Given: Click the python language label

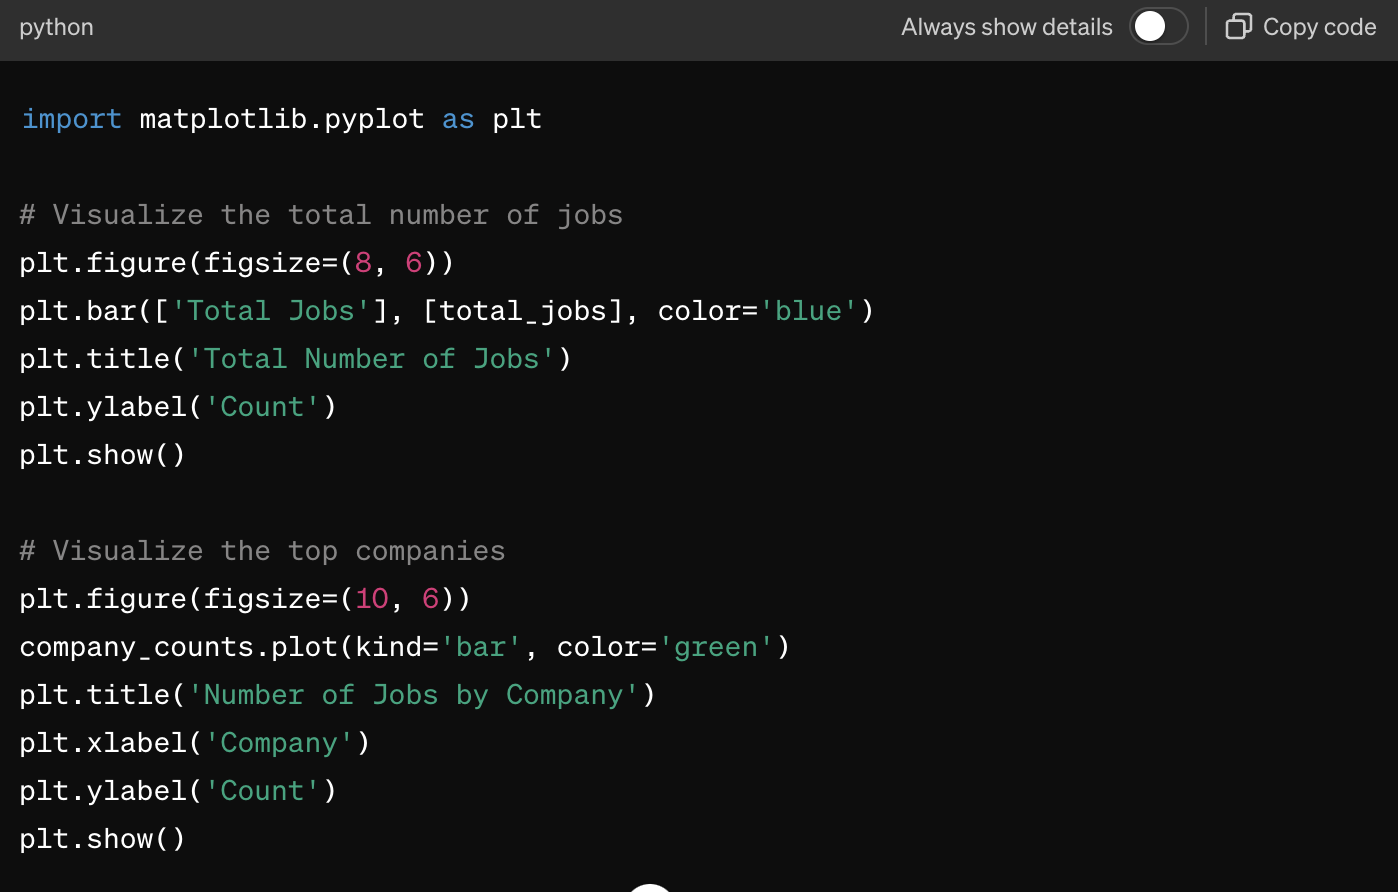Looking at the screenshot, I should point(56,27).
